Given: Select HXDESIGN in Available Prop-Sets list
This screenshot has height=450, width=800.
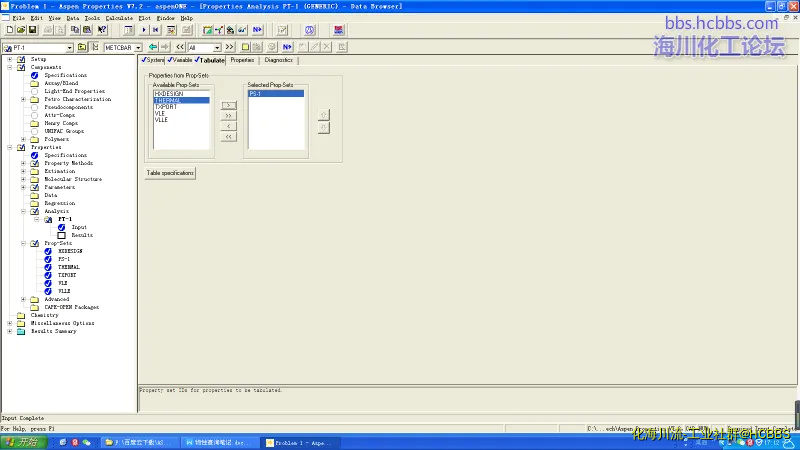Looking at the screenshot, I should (181, 94).
